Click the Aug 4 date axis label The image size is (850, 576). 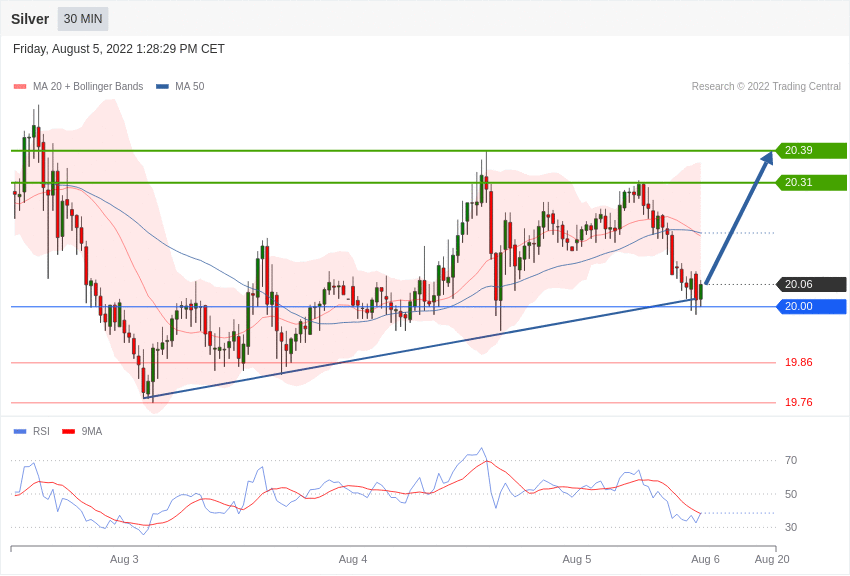(353, 559)
